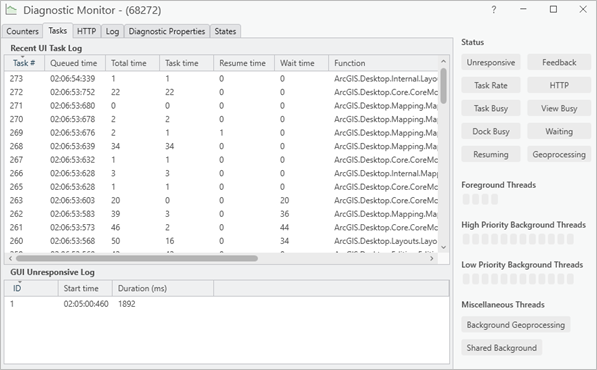Viewport: 597px width, 370px height.
Task: Click the task log vertical scrollbar thumb
Action: click(x=443, y=86)
